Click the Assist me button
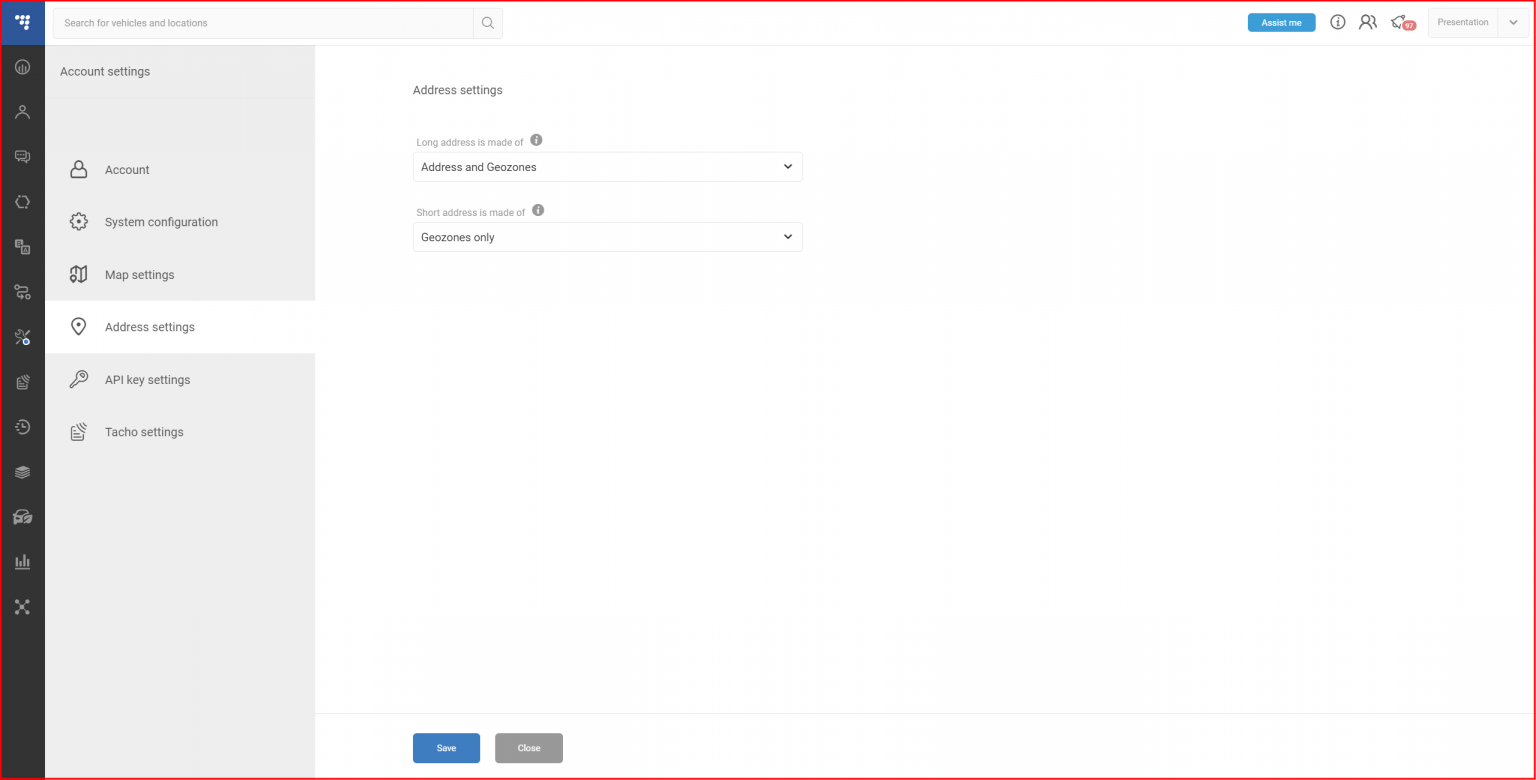Image resolution: width=1536 pixels, height=780 pixels. (1281, 21)
